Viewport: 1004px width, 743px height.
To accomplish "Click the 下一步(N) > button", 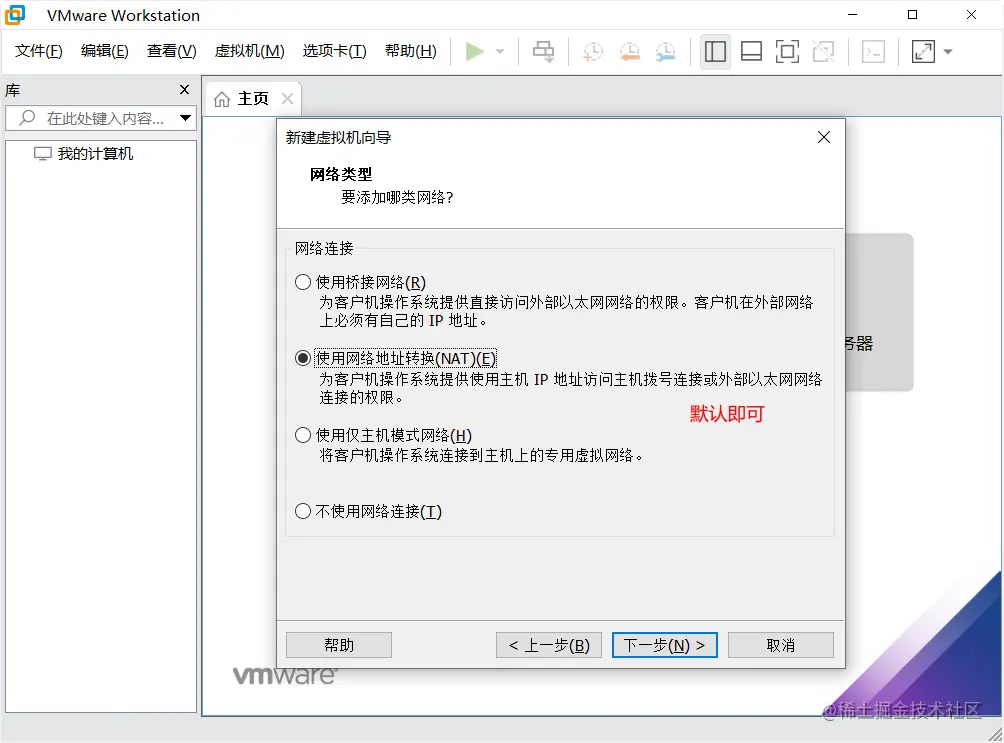I will tap(665, 645).
